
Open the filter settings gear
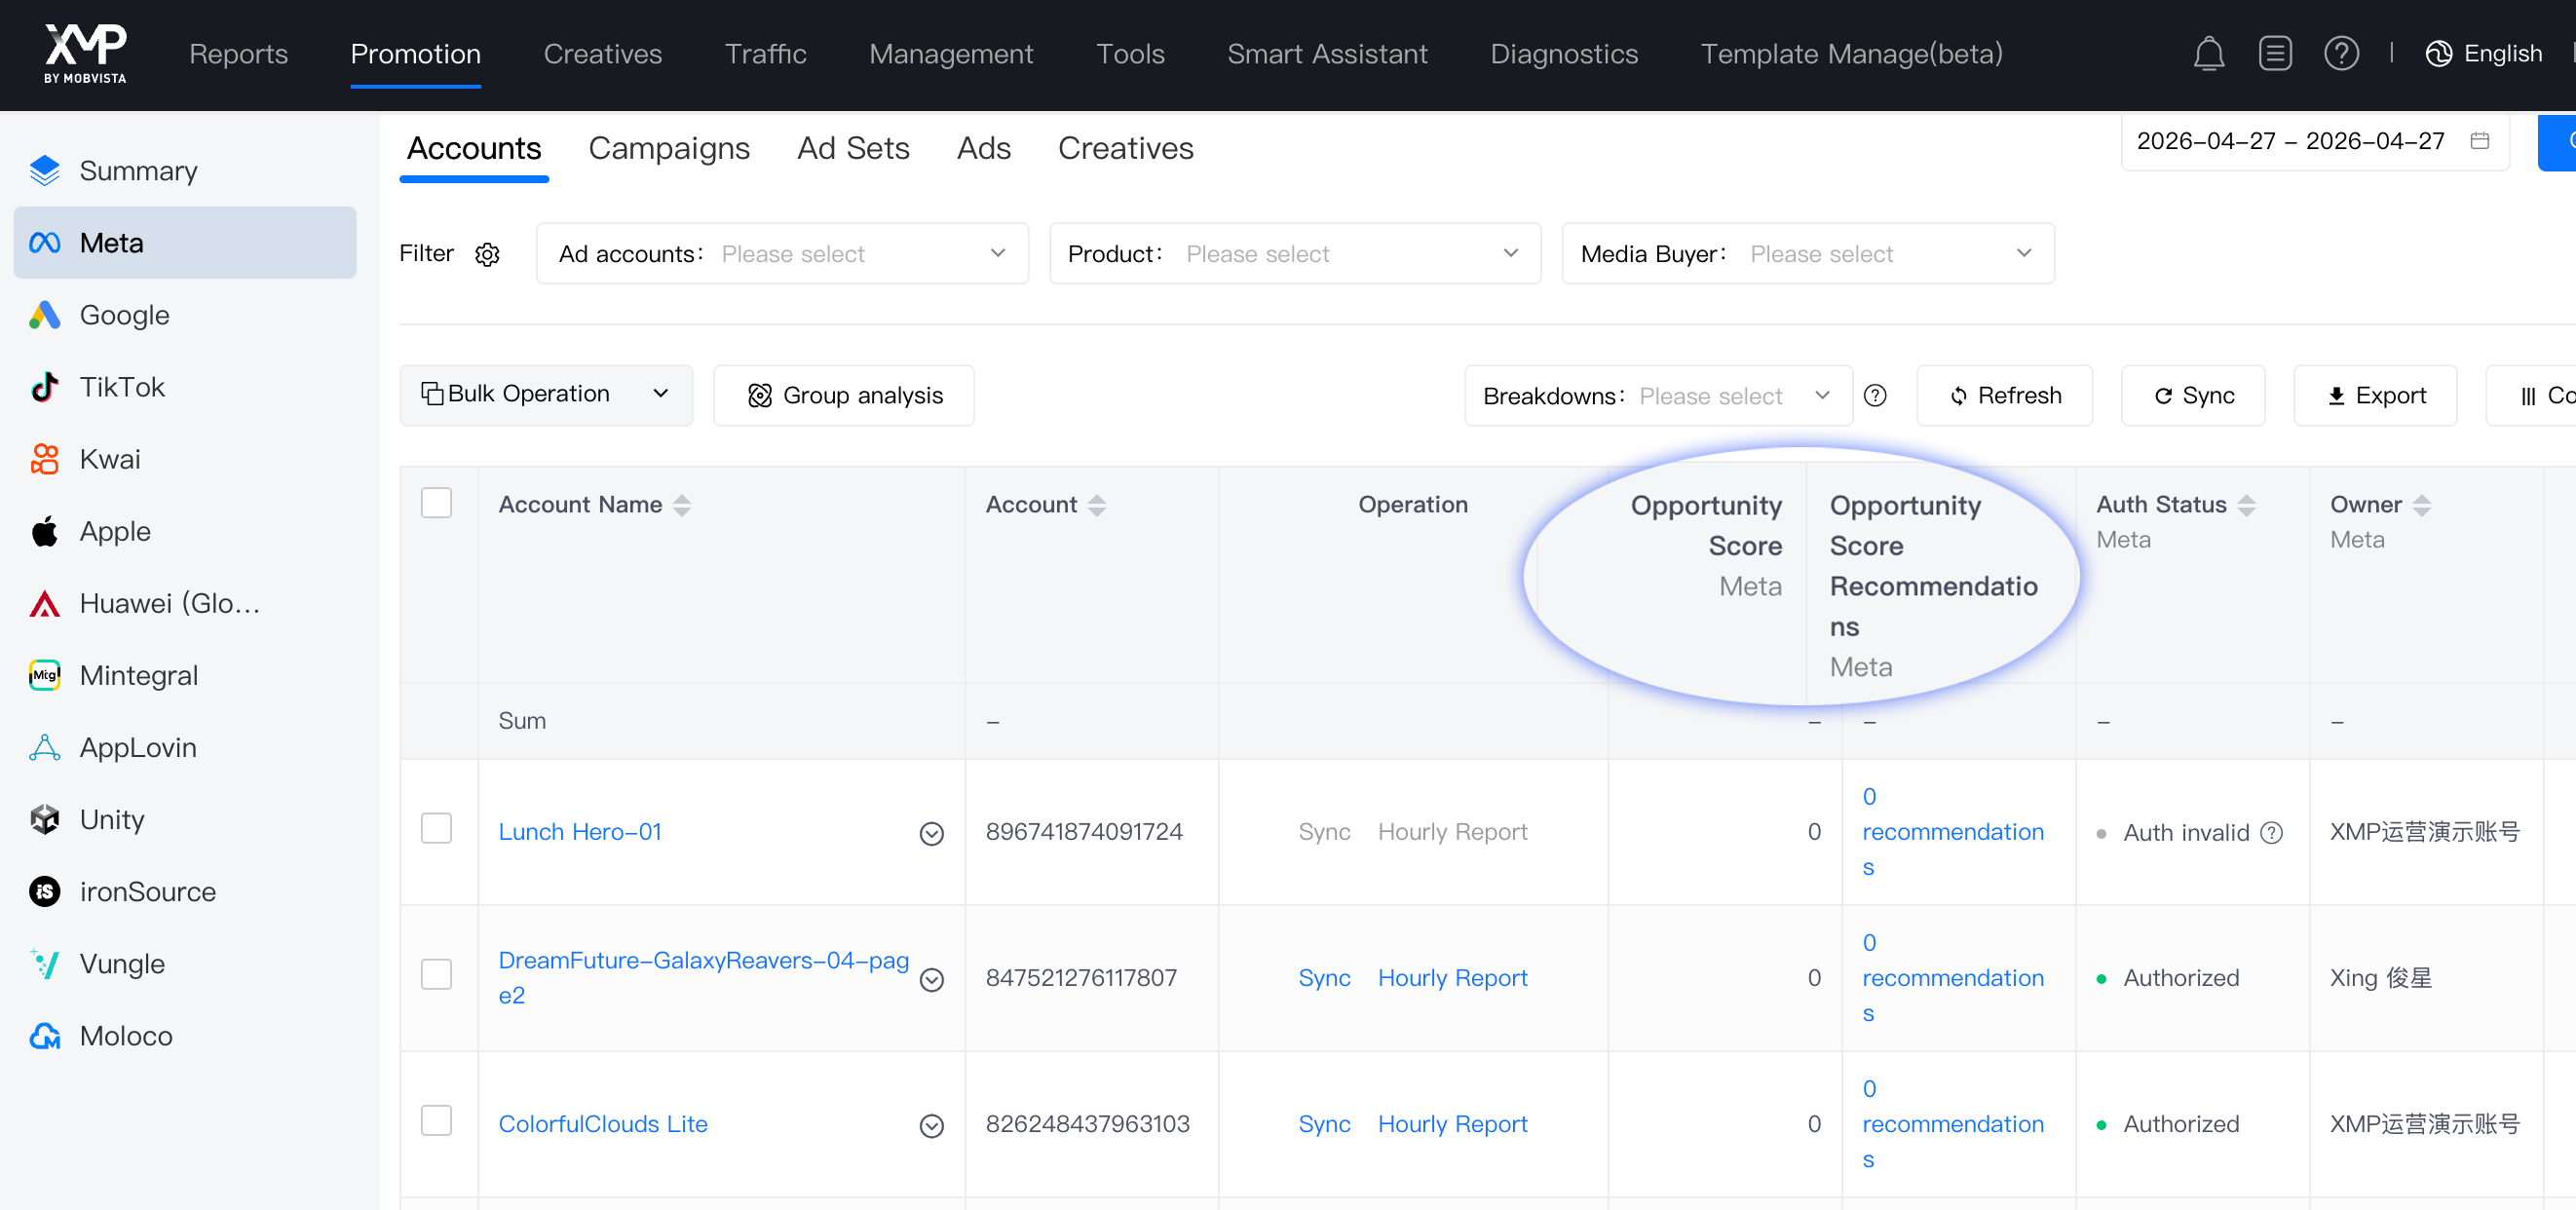point(487,254)
